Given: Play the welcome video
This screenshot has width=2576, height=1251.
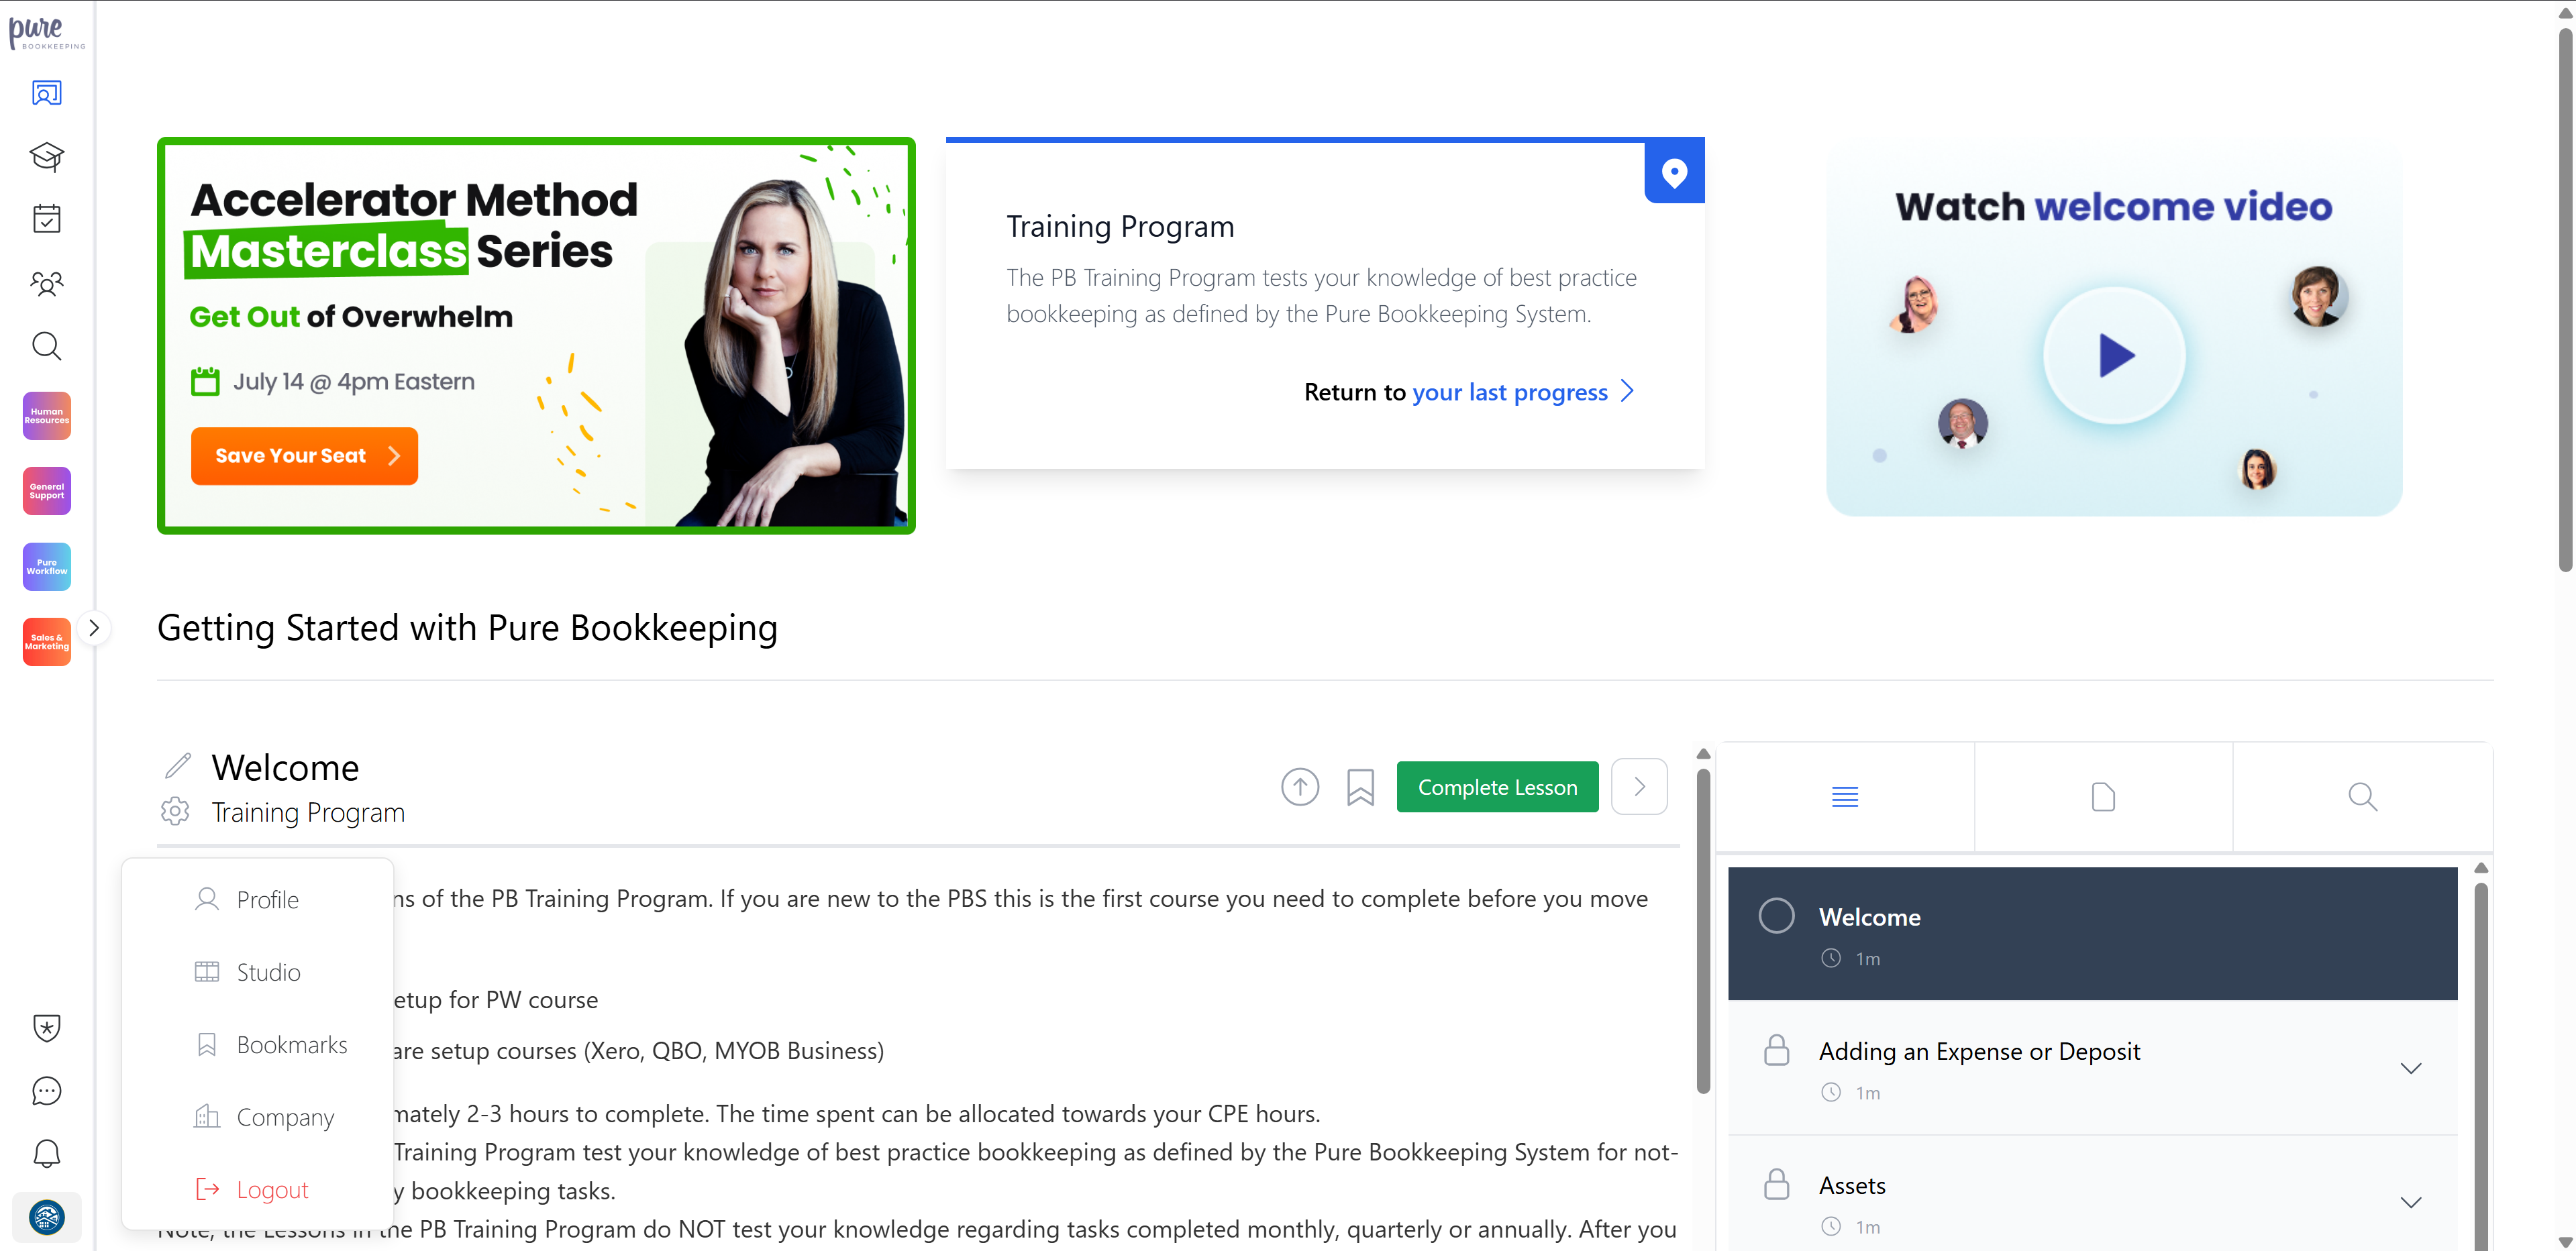Looking at the screenshot, I should tap(2114, 356).
